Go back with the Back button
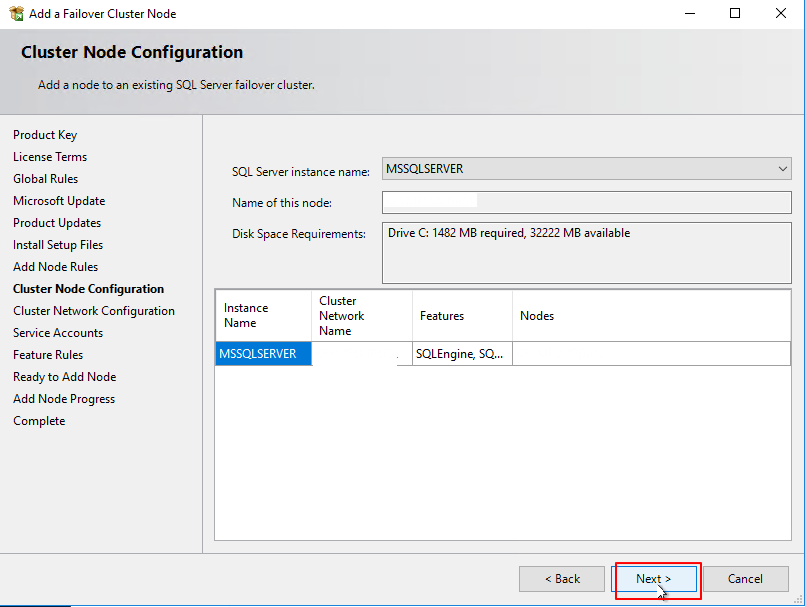805x607 pixels. (x=562, y=579)
